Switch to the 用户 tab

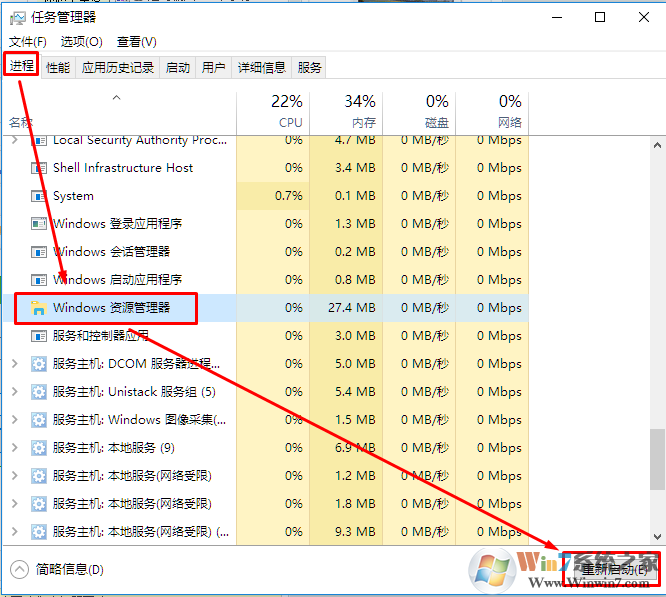[x=214, y=68]
